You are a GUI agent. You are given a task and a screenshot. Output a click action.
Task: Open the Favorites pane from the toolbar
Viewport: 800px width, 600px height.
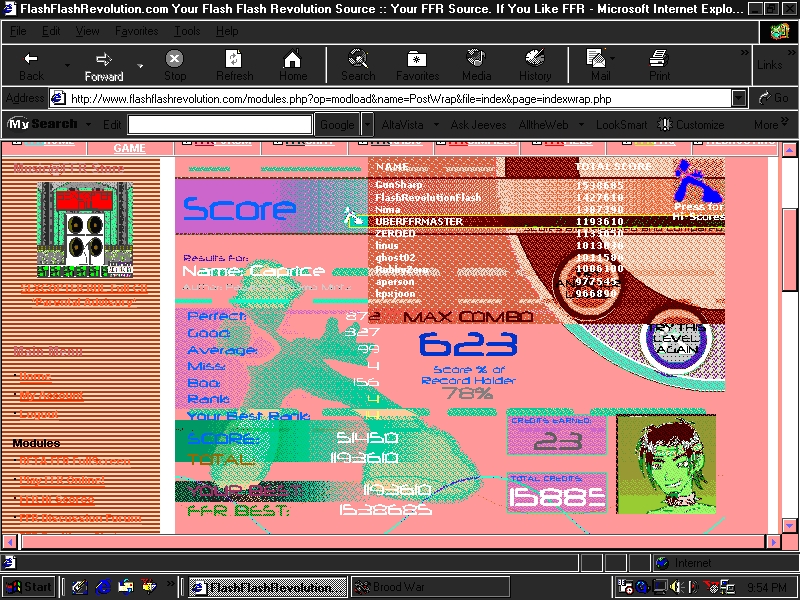tap(417, 66)
